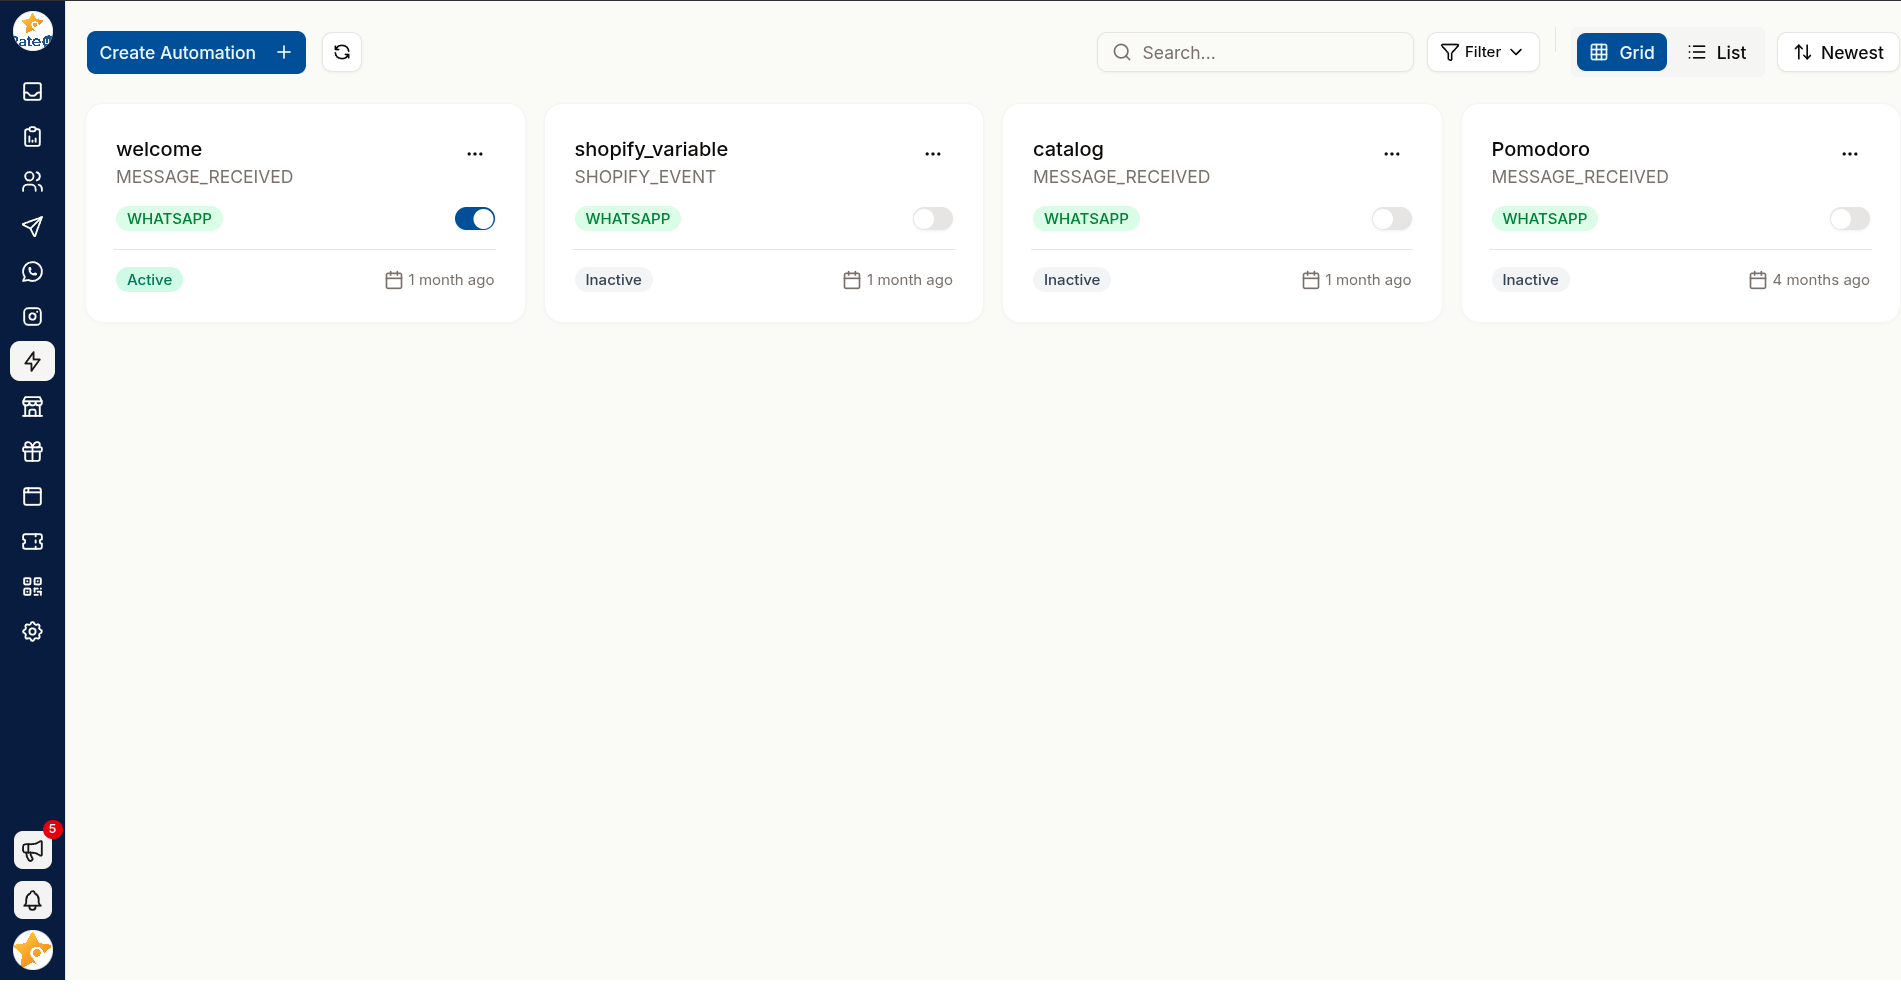The image size is (1901, 1002).
Task: Click the WHATSAPP badge on Pomodoro card
Action: [1544, 219]
